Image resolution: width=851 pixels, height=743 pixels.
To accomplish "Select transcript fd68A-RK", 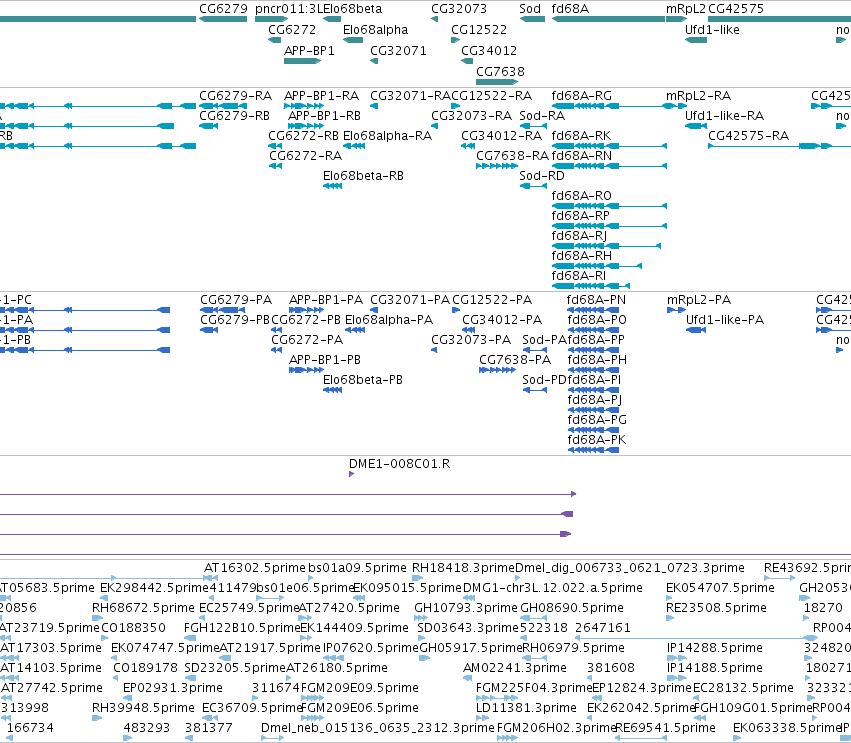I will (581, 136).
